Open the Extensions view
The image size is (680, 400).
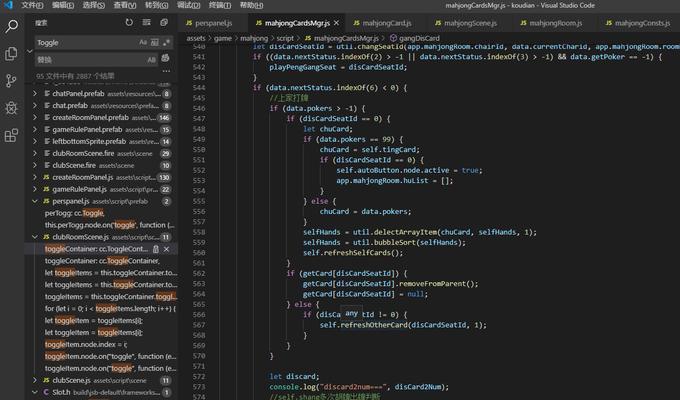click(12, 135)
